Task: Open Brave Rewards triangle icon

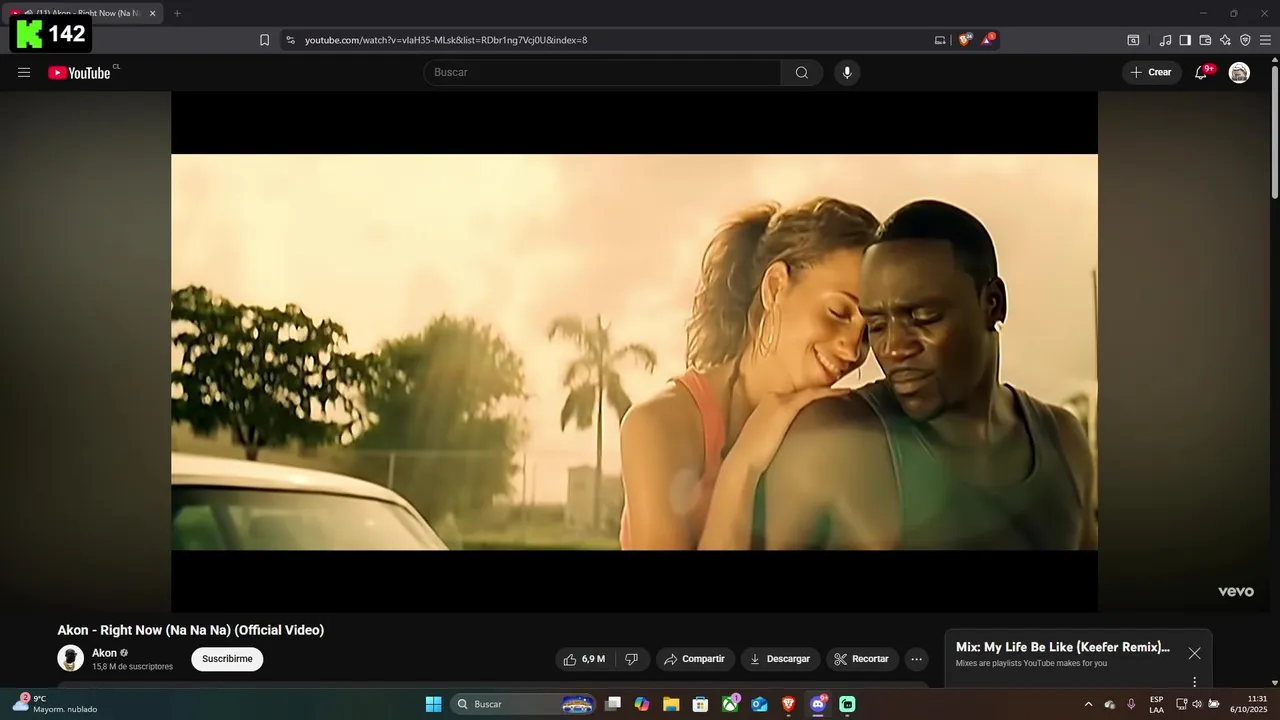Action: pos(988,40)
